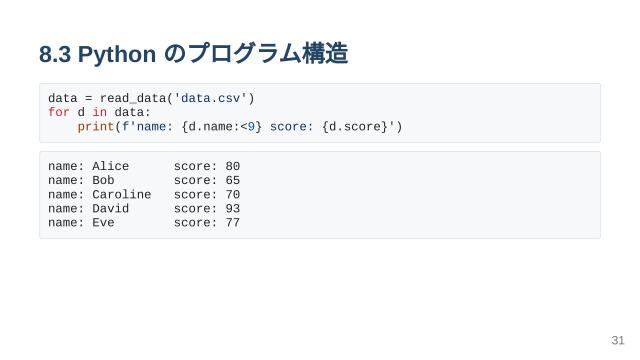Click the number 9 in the format spec
The height and width of the screenshot is (360, 640).
click(251, 127)
